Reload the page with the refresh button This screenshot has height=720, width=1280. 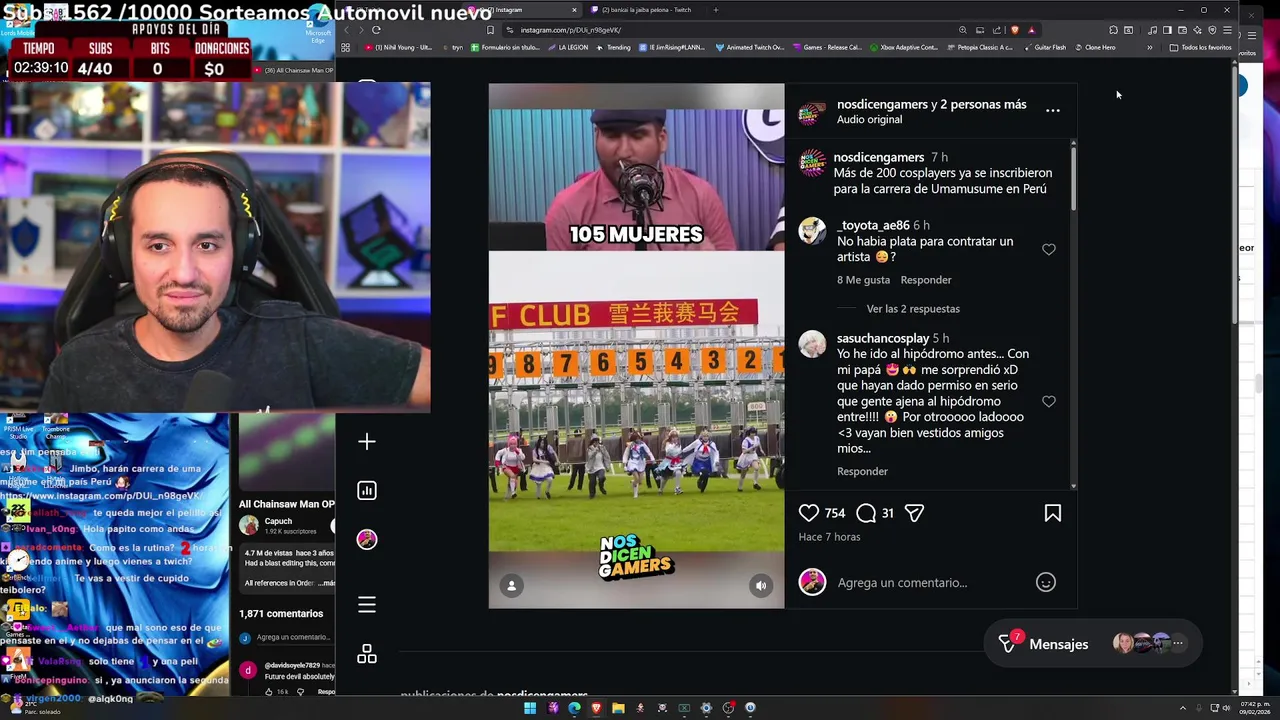point(376,30)
